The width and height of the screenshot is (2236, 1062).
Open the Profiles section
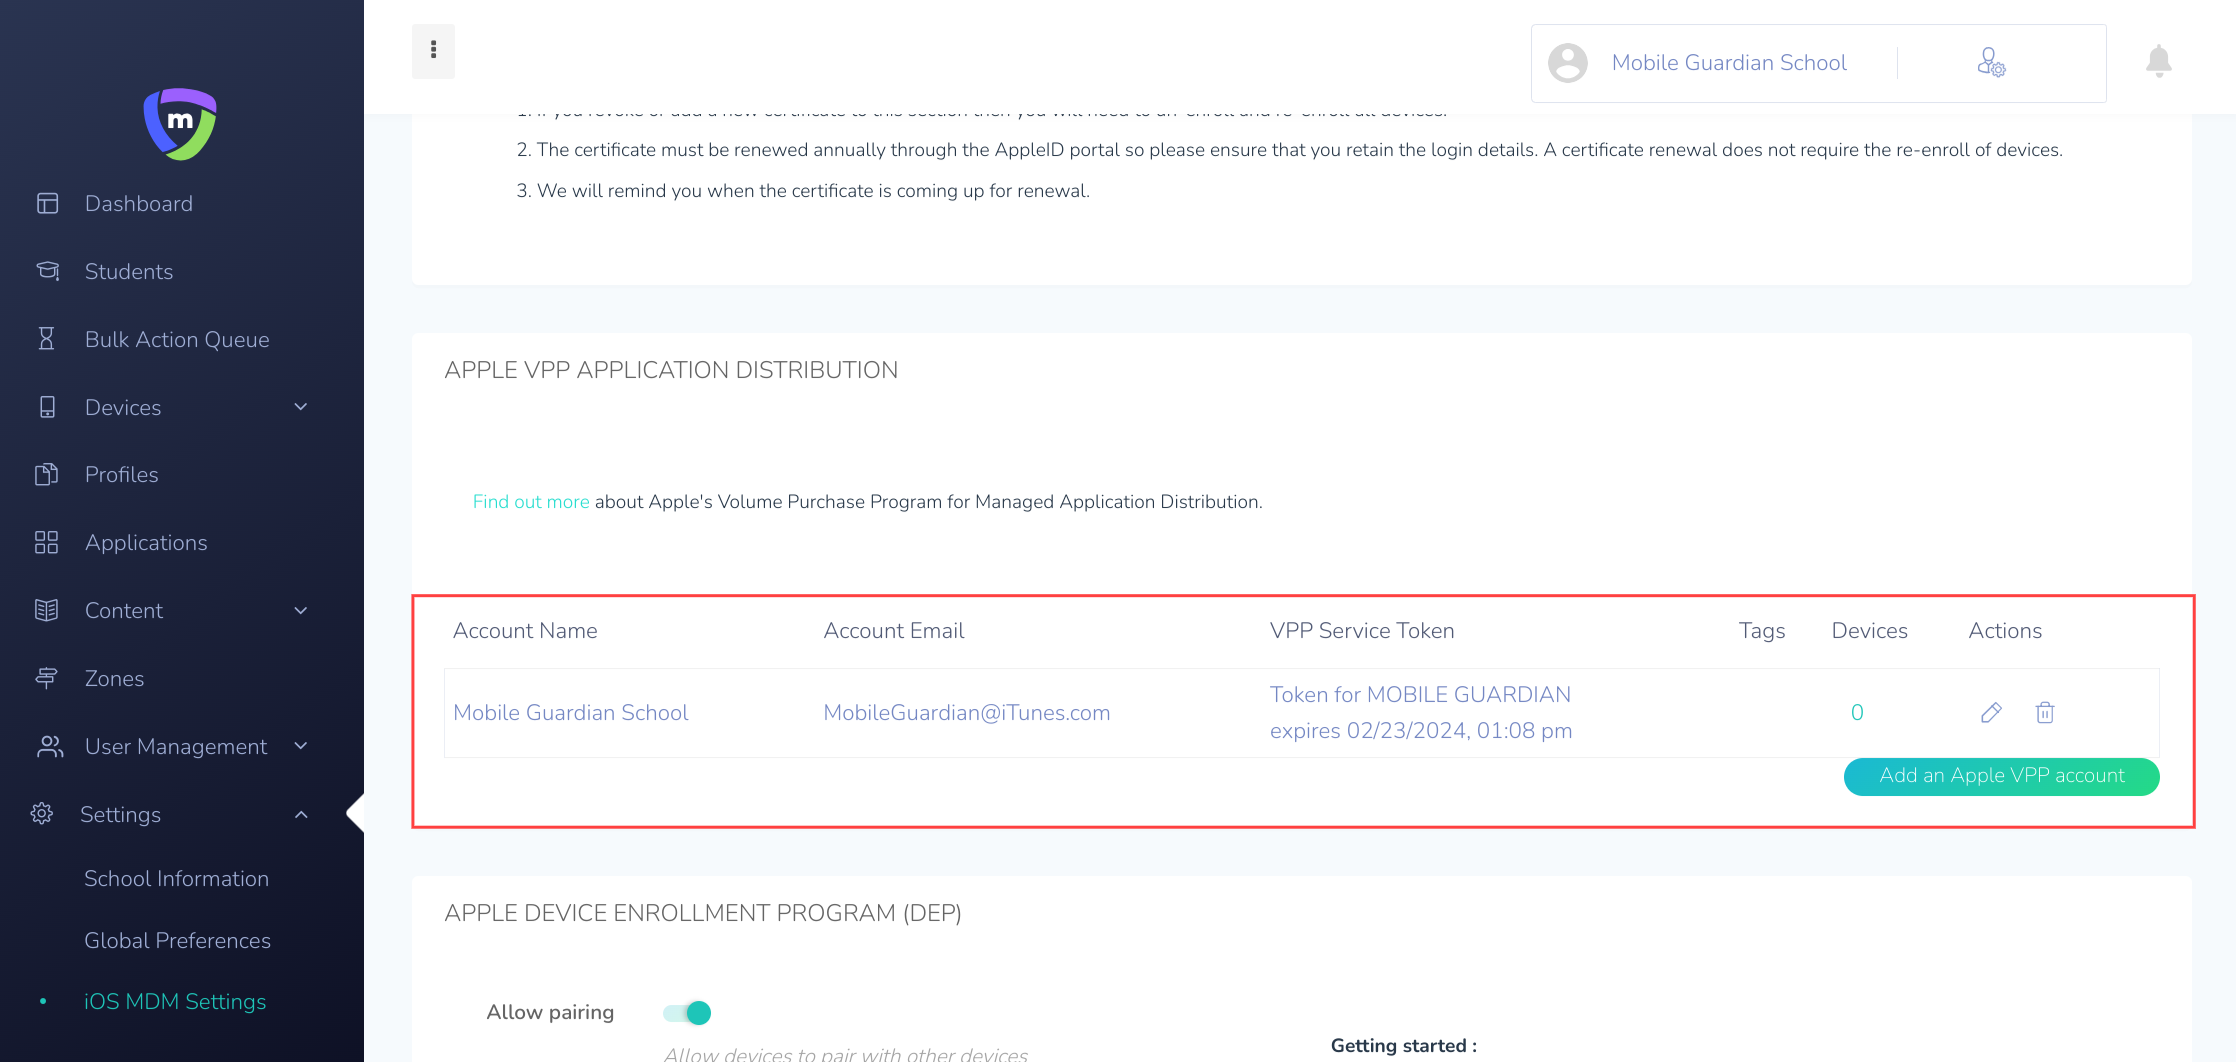122,474
